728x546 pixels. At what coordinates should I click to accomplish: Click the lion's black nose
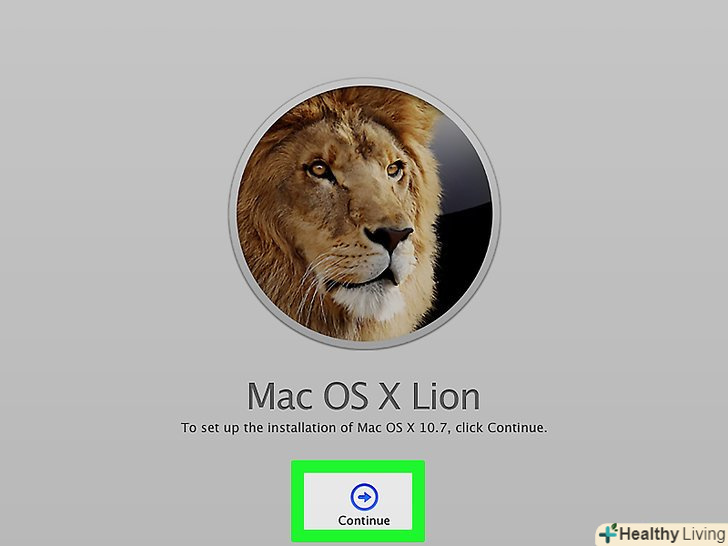390,237
